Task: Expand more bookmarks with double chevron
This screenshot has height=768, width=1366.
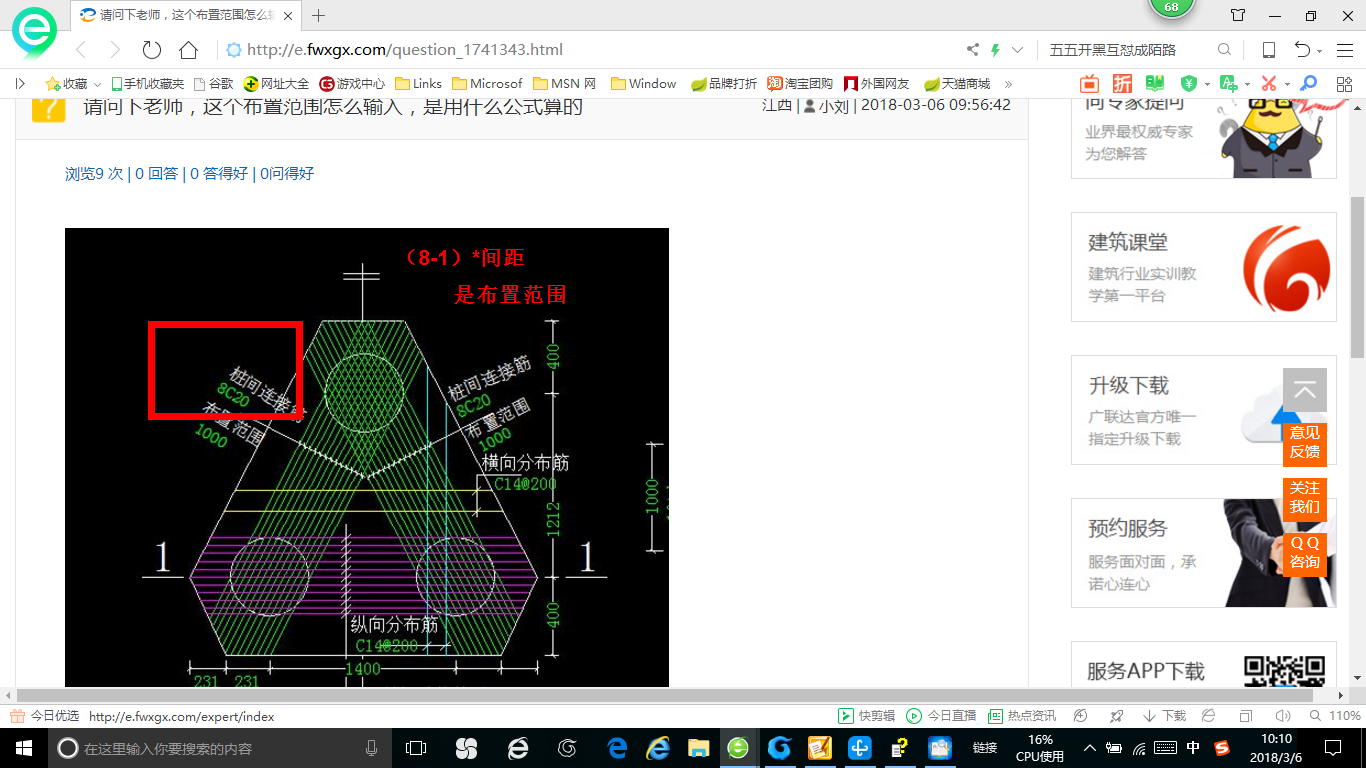Action: (1008, 84)
